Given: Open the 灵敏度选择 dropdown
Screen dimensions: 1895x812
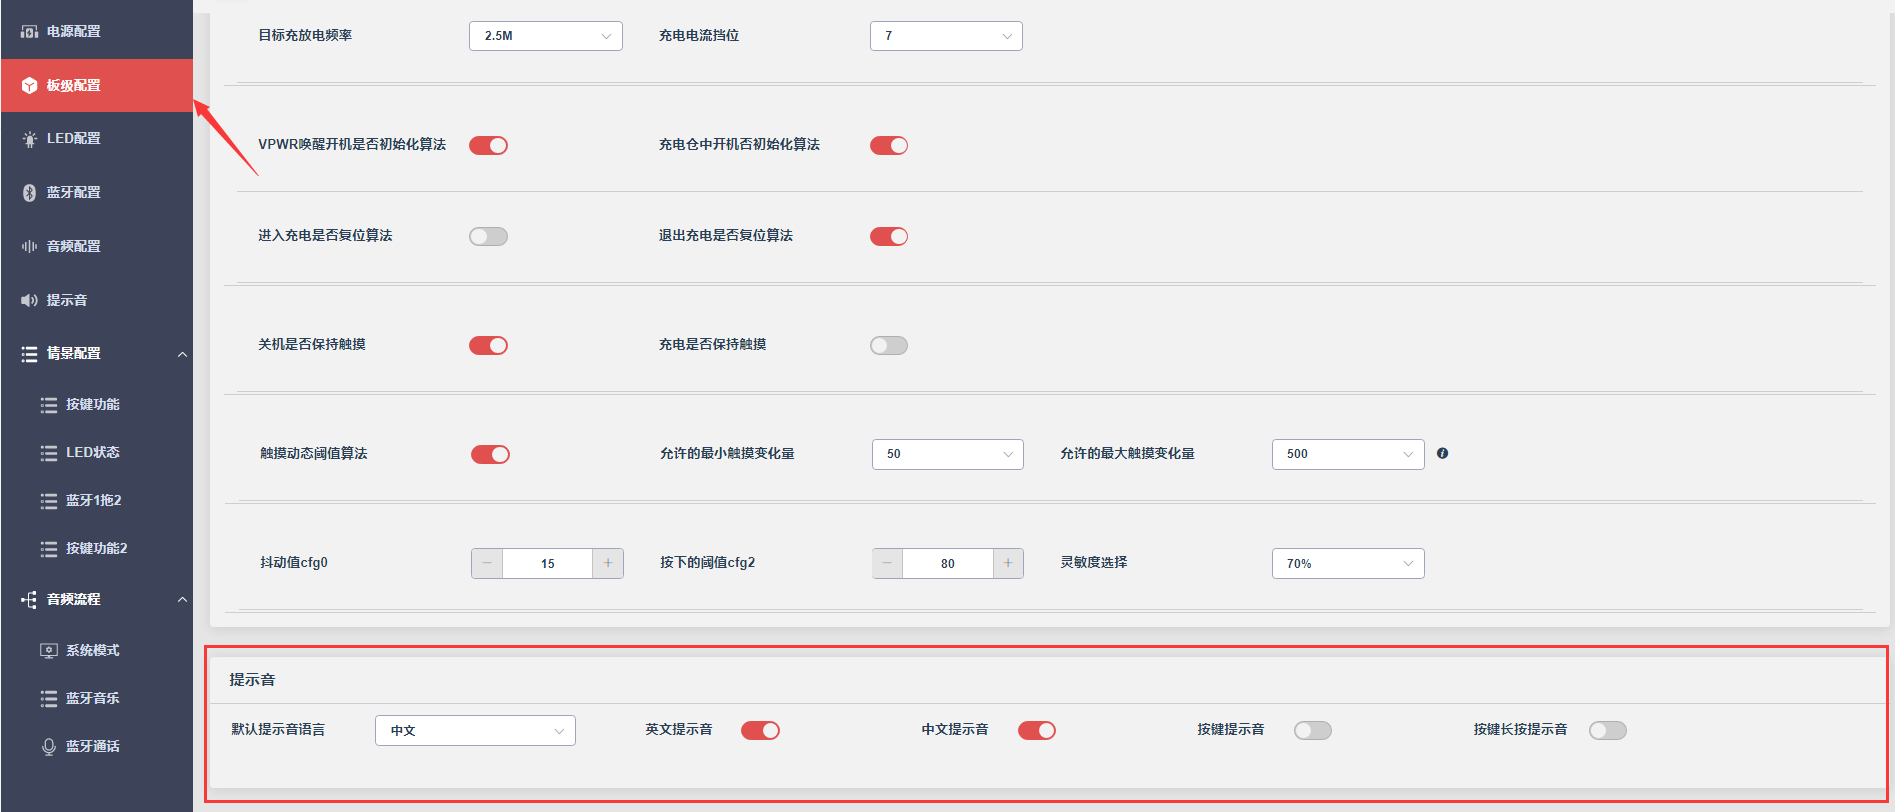Looking at the screenshot, I should click(x=1348, y=564).
